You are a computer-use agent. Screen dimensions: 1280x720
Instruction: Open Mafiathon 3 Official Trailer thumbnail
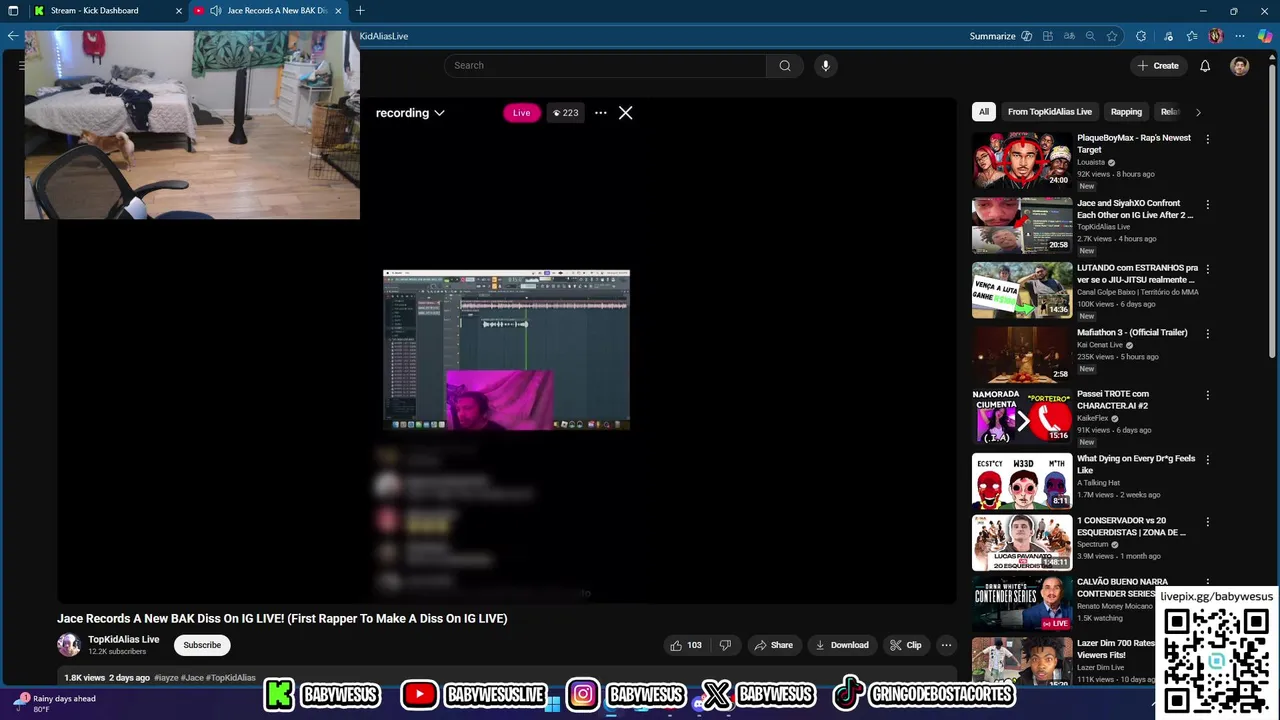(x=1022, y=354)
